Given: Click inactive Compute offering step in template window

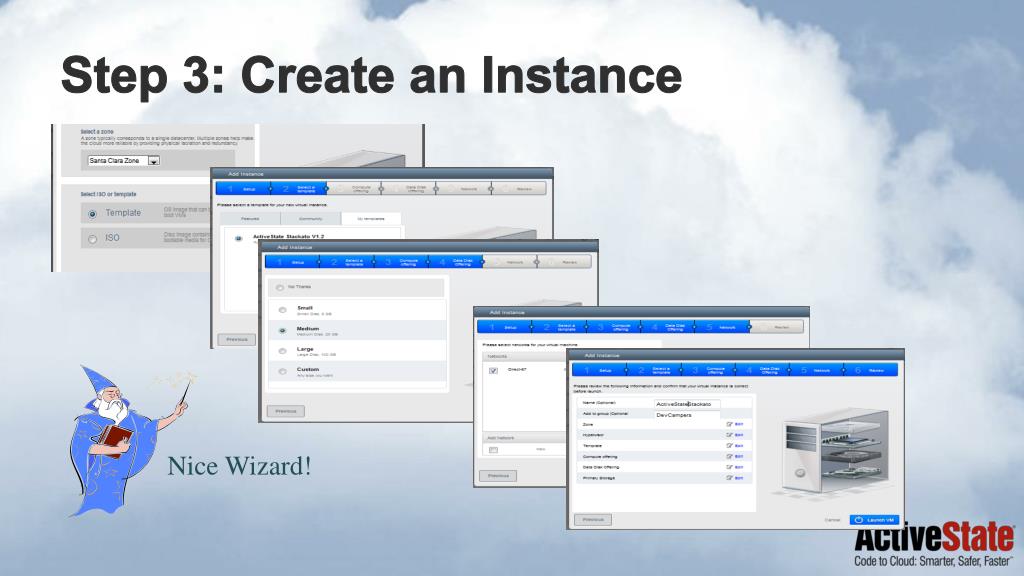Looking at the screenshot, I should coord(354,189).
